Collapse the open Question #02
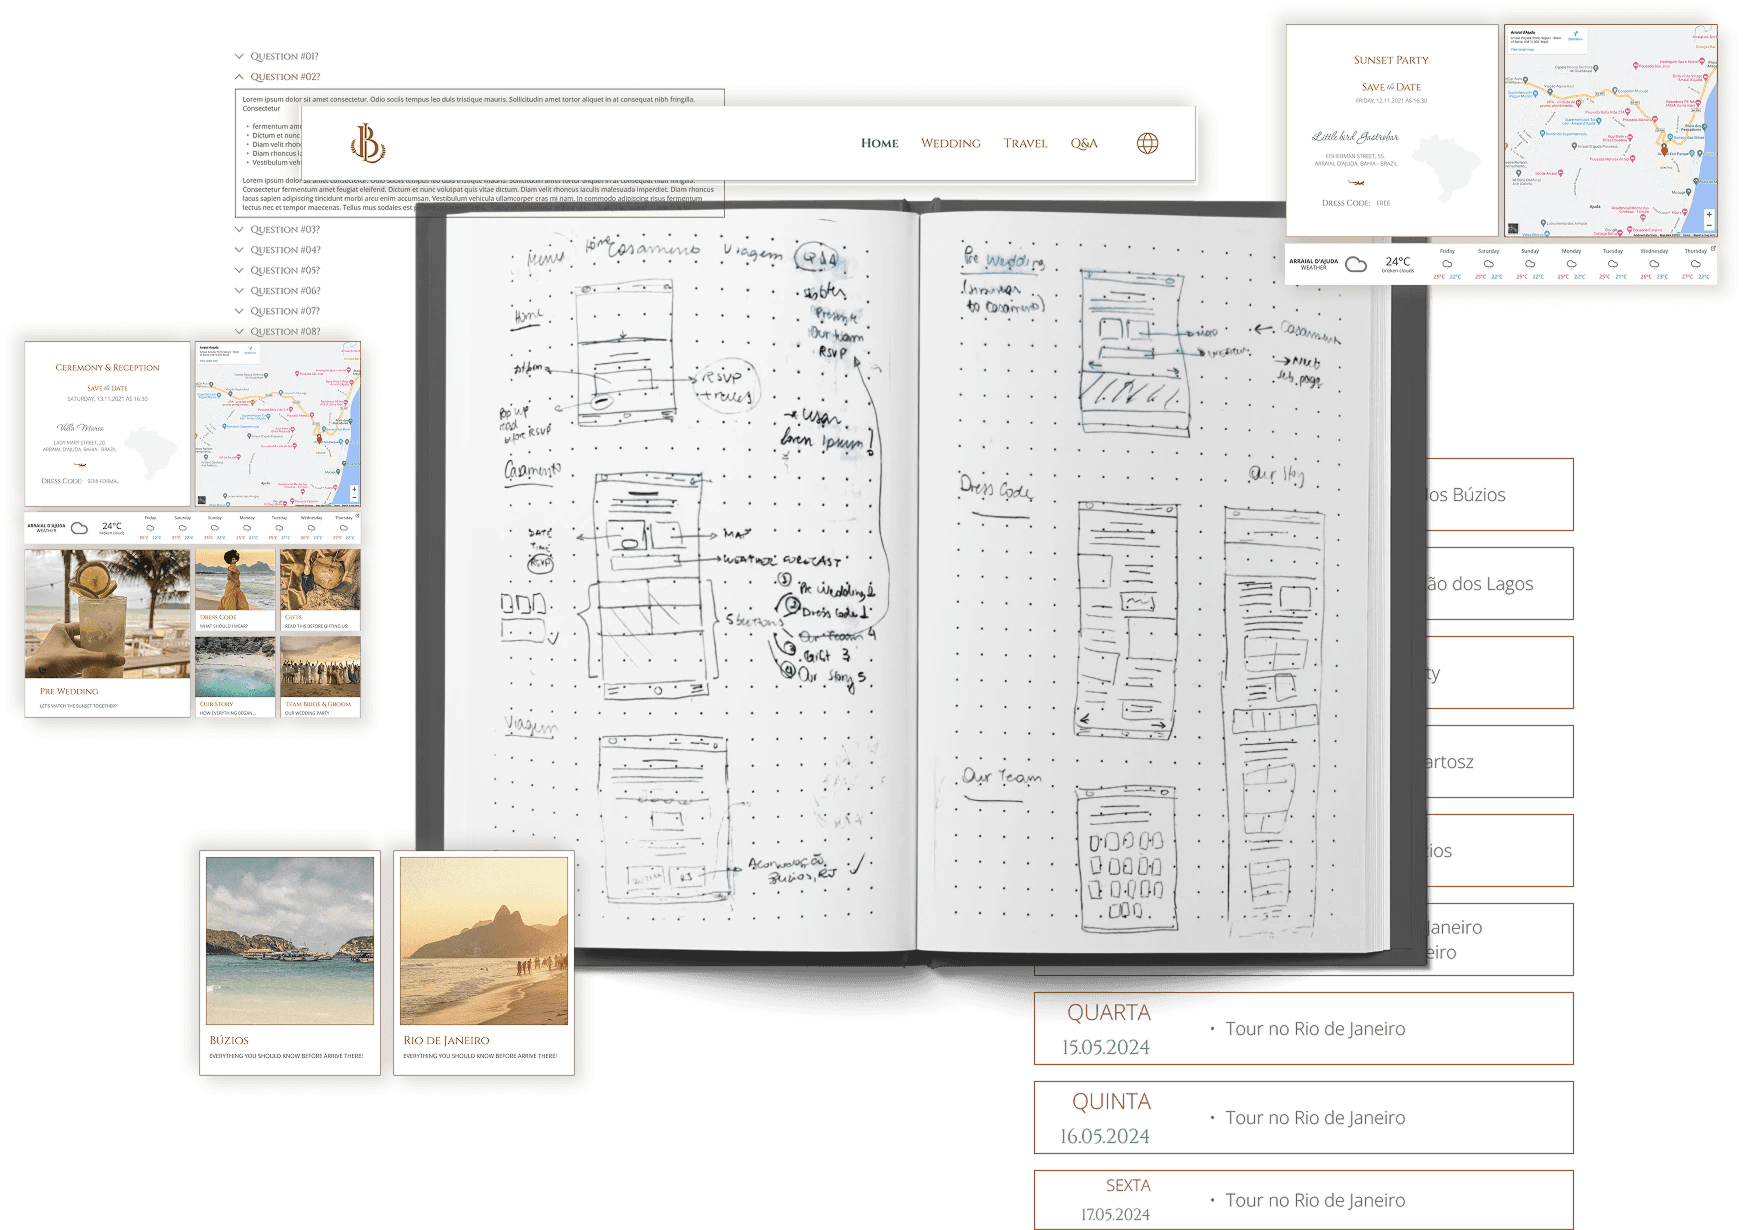Image resolution: width=1743 pixels, height=1230 pixels. (278, 77)
